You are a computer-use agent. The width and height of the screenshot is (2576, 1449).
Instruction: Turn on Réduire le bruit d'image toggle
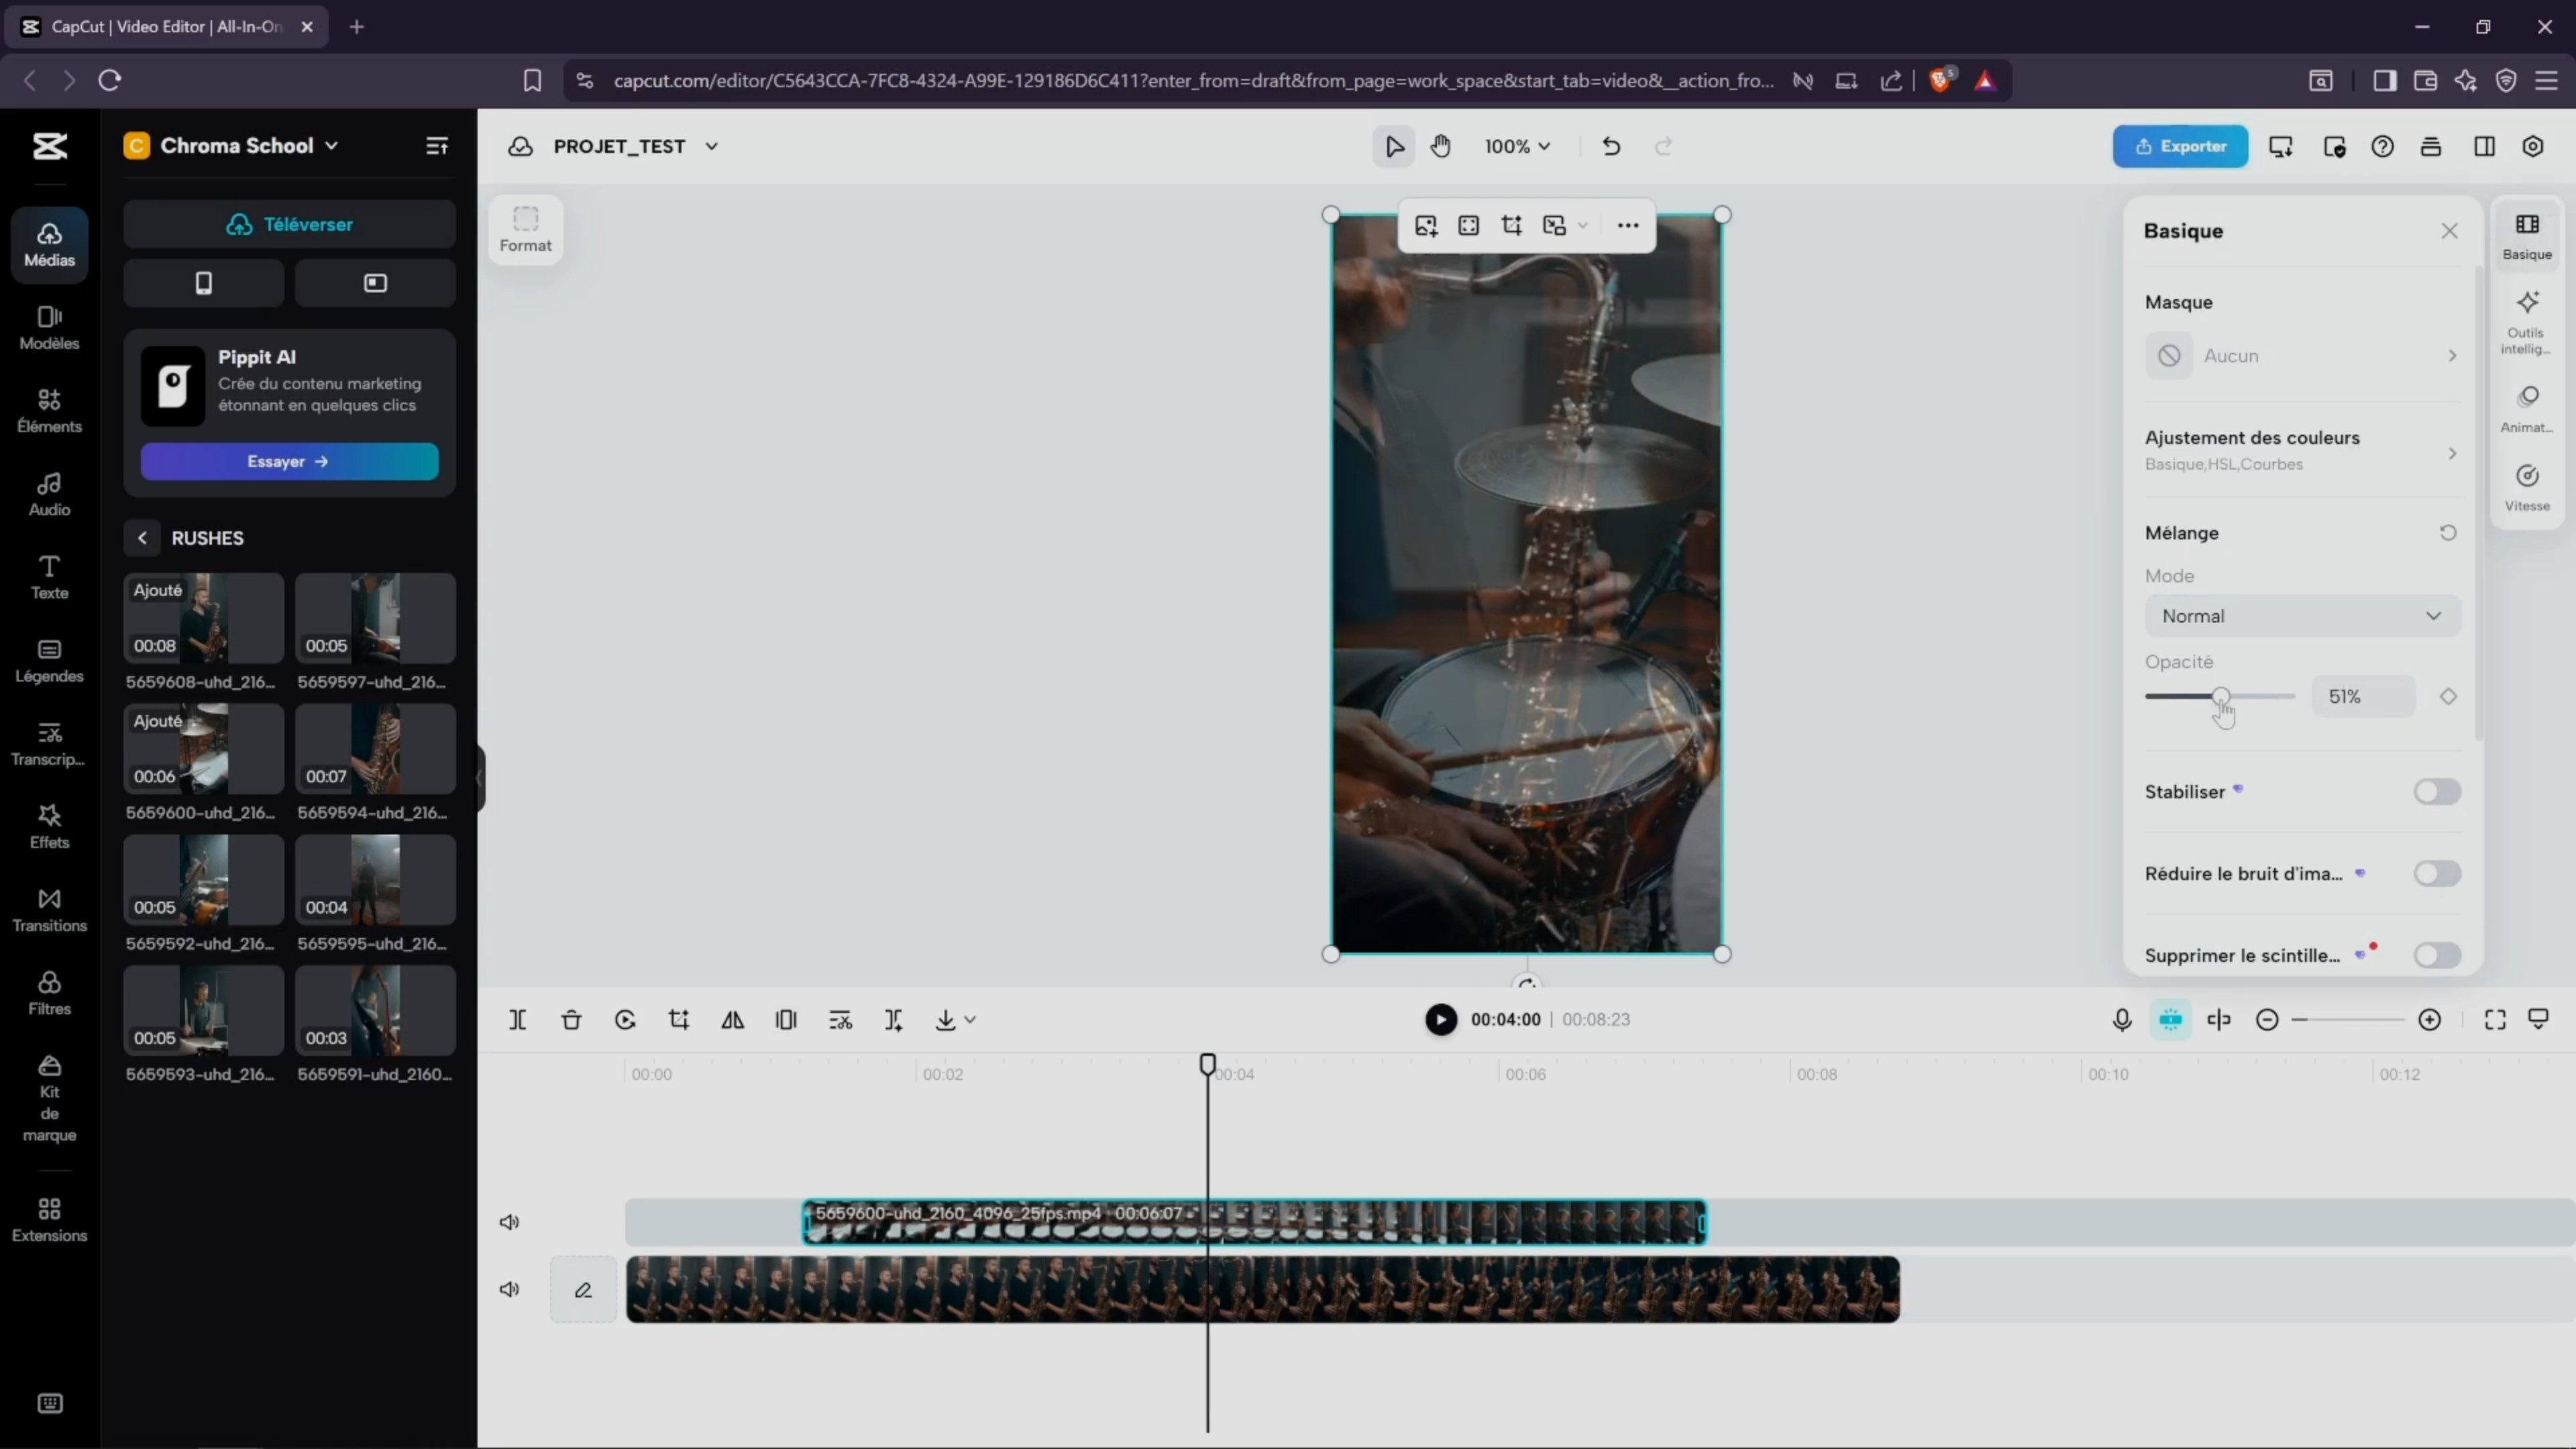click(2436, 874)
